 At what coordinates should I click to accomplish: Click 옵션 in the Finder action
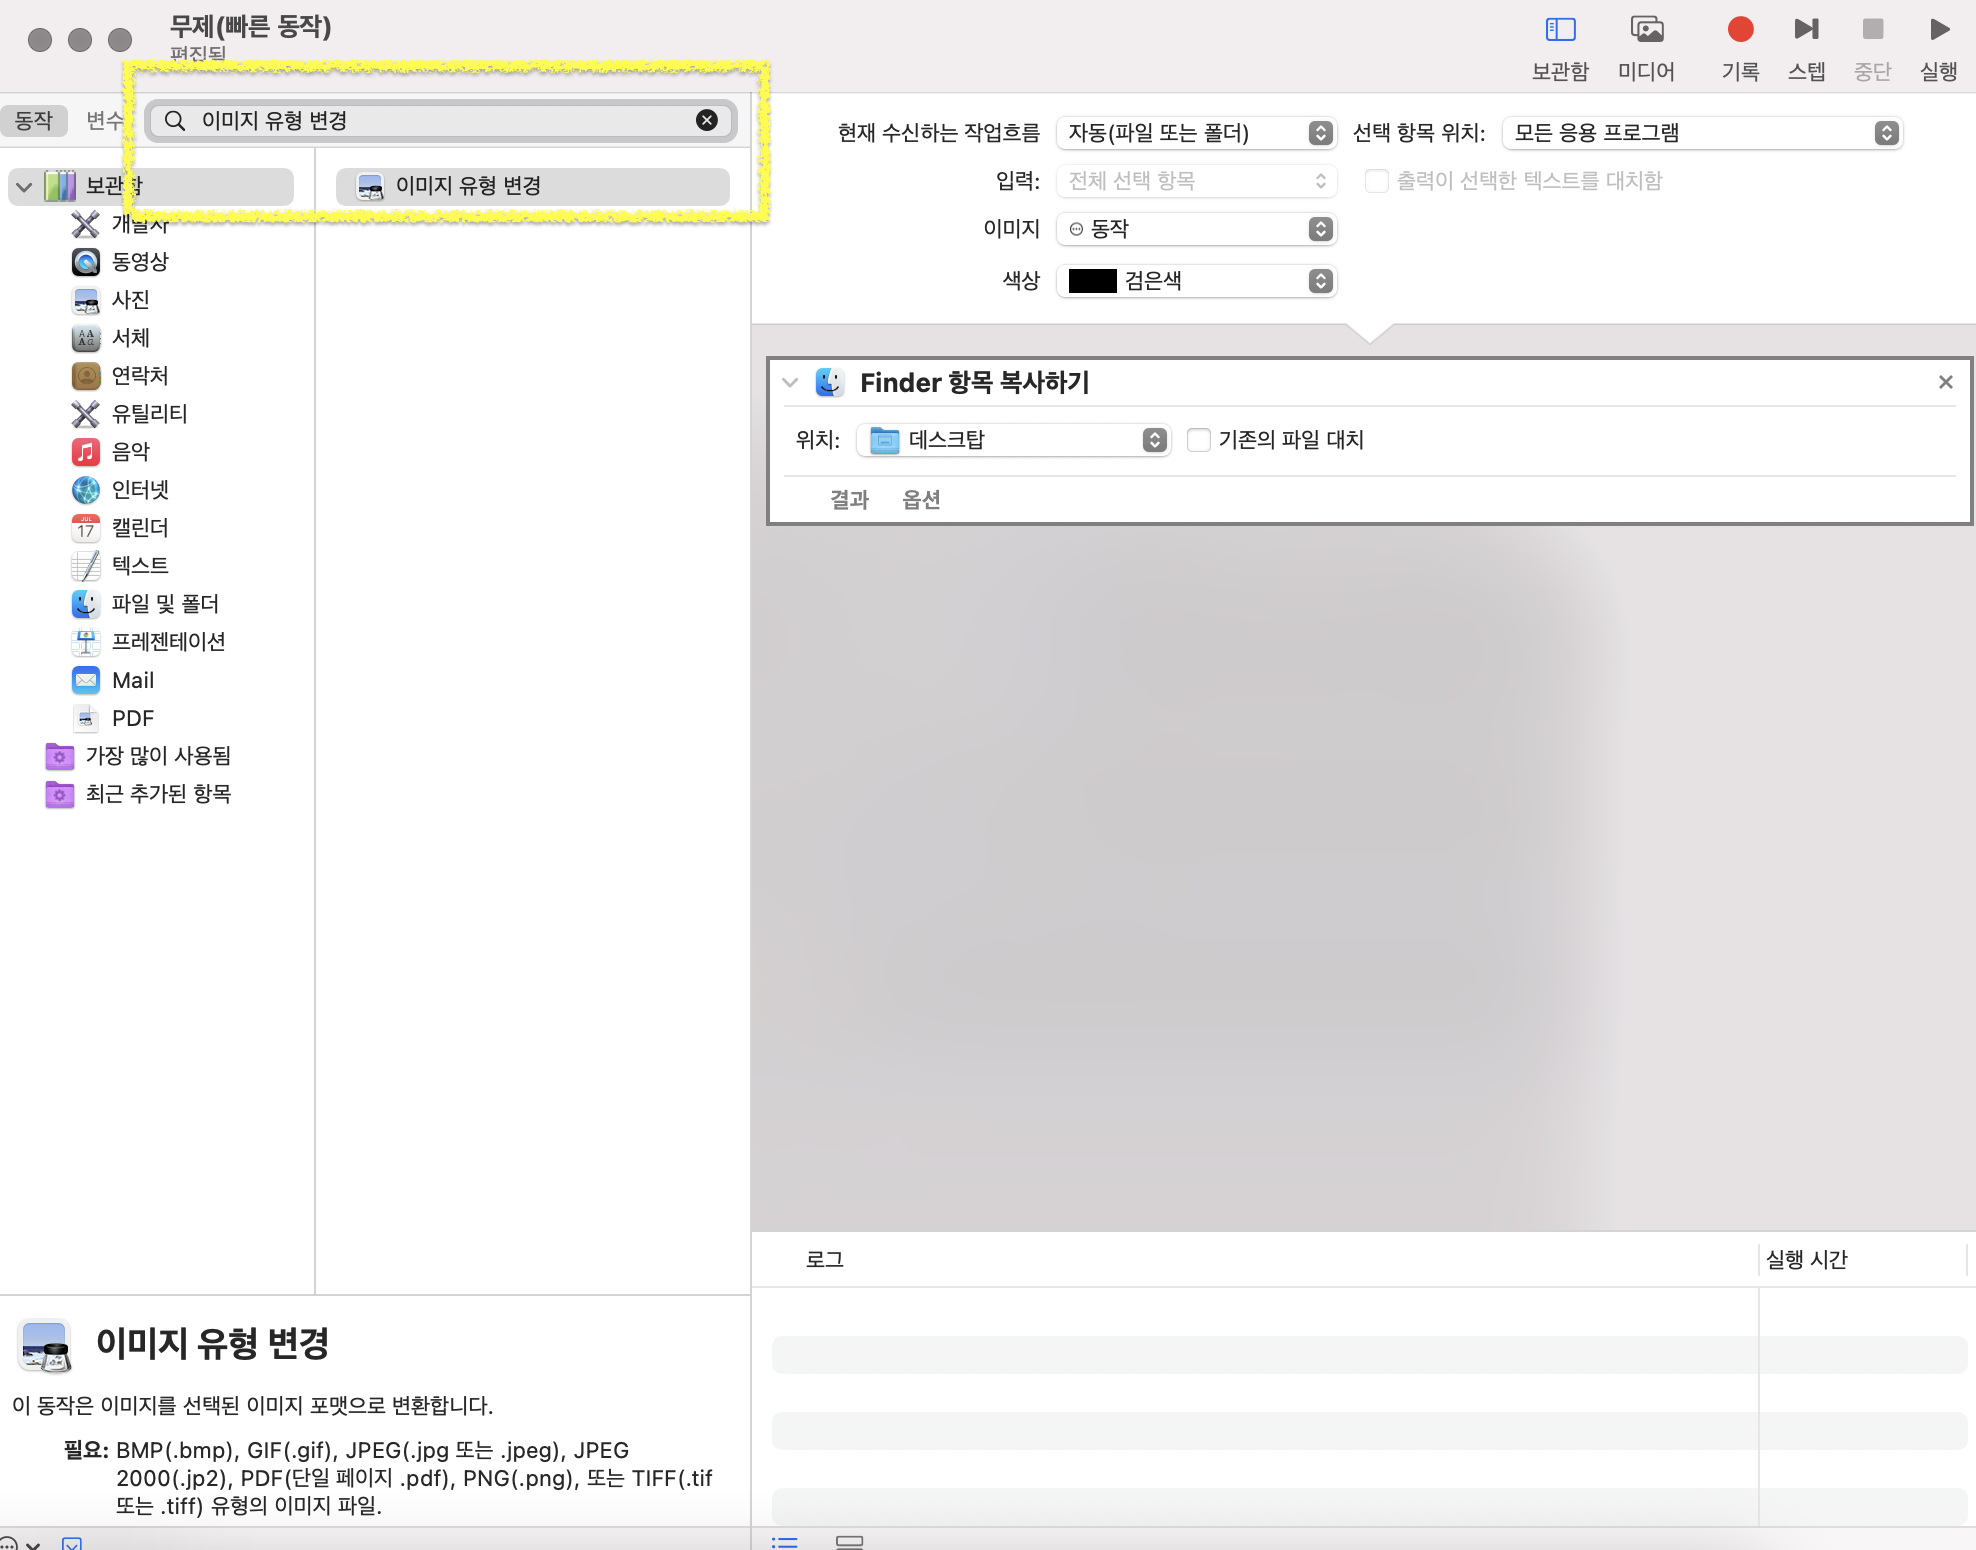click(x=921, y=500)
